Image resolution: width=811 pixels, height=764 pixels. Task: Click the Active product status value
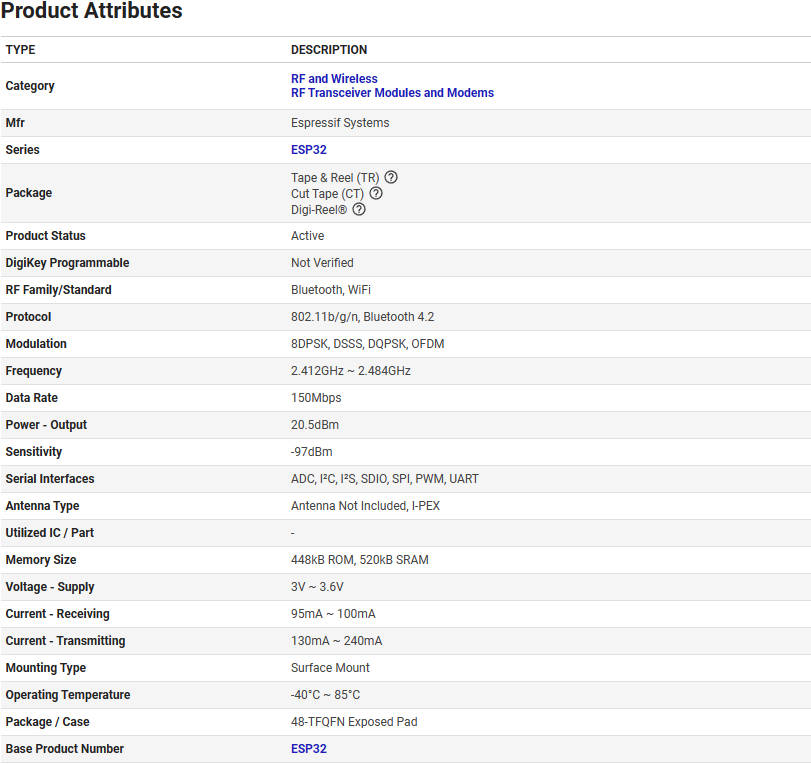click(x=307, y=236)
